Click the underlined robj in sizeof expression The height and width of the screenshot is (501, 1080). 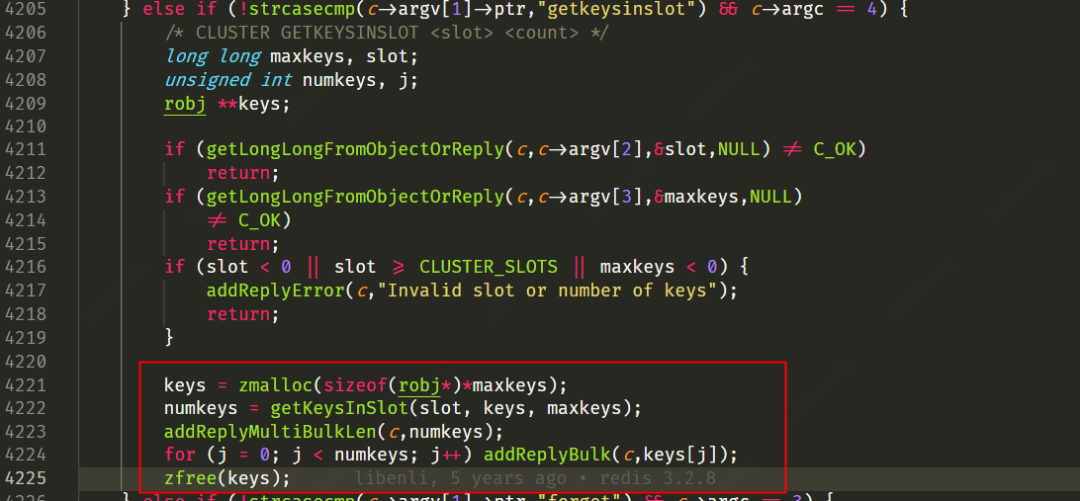(419, 385)
